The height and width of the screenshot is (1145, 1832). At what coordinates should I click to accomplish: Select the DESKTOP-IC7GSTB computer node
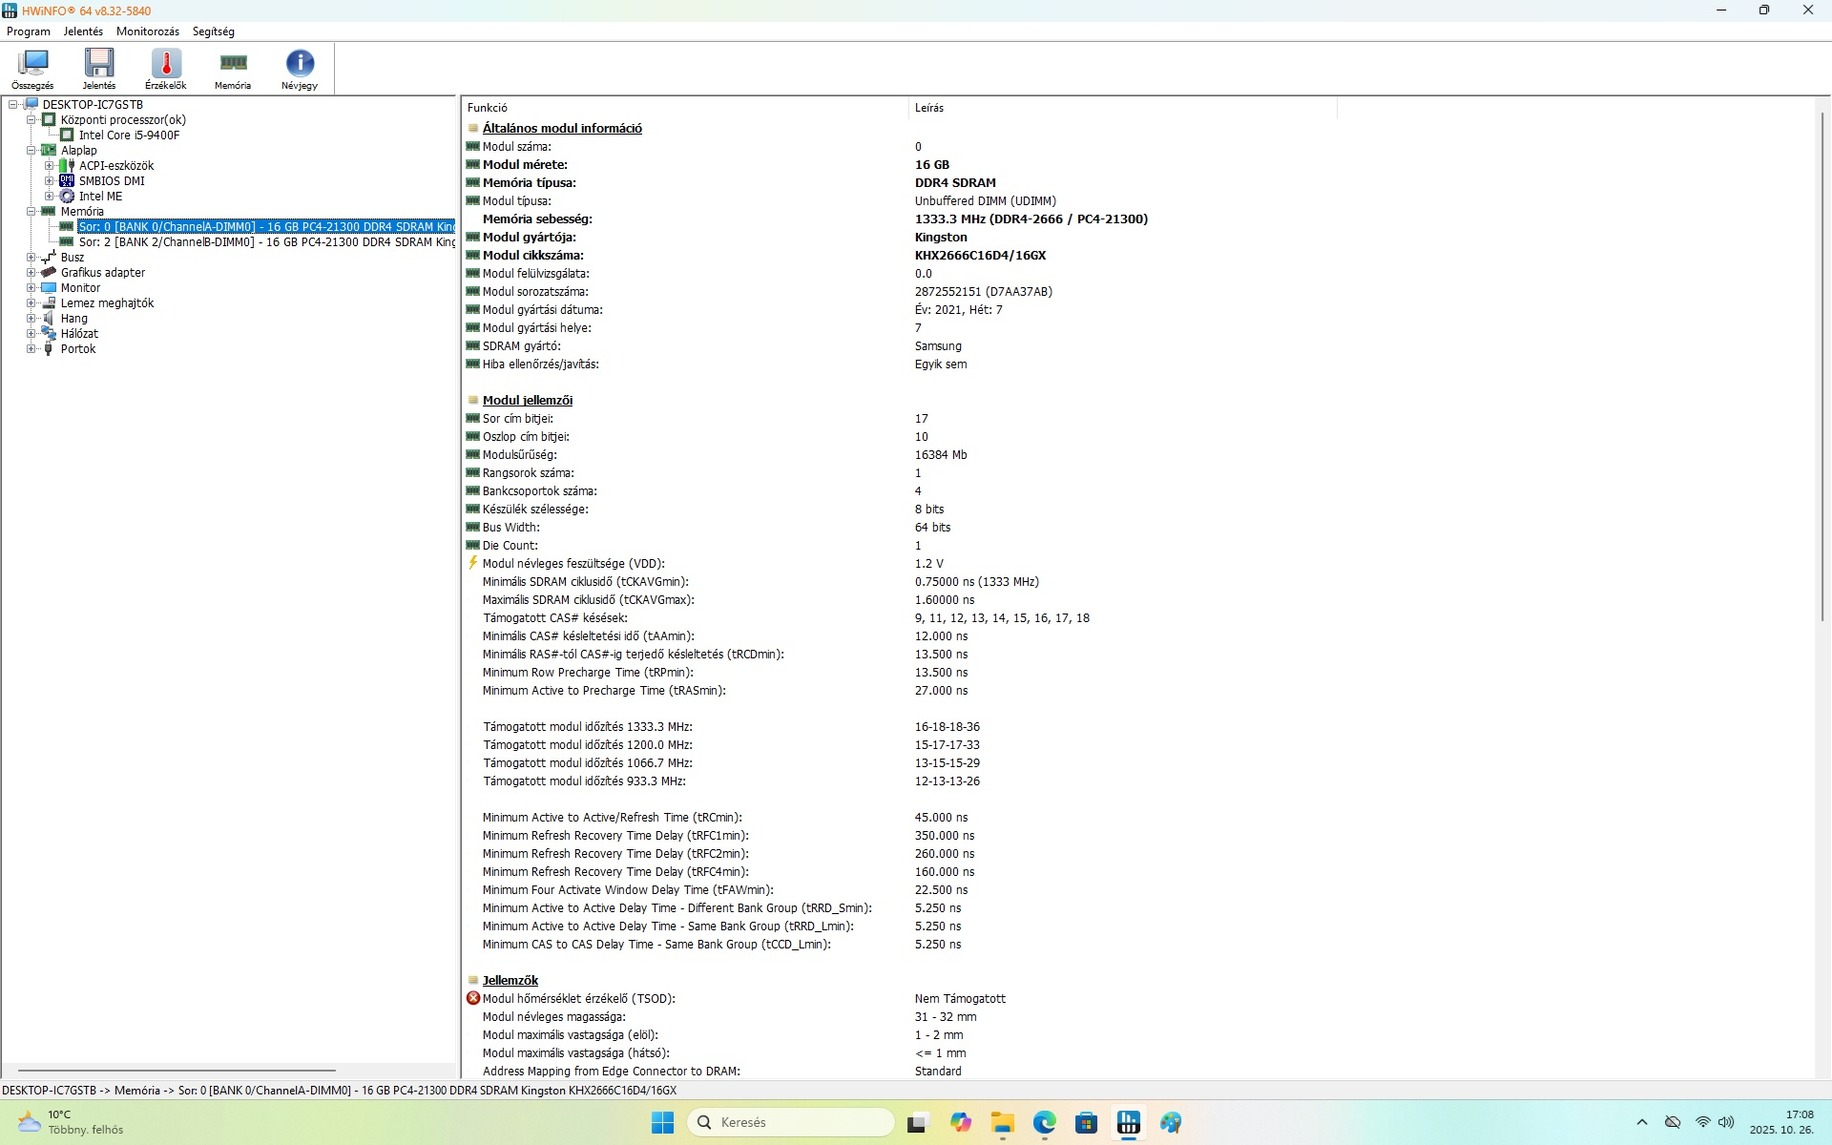[92, 104]
